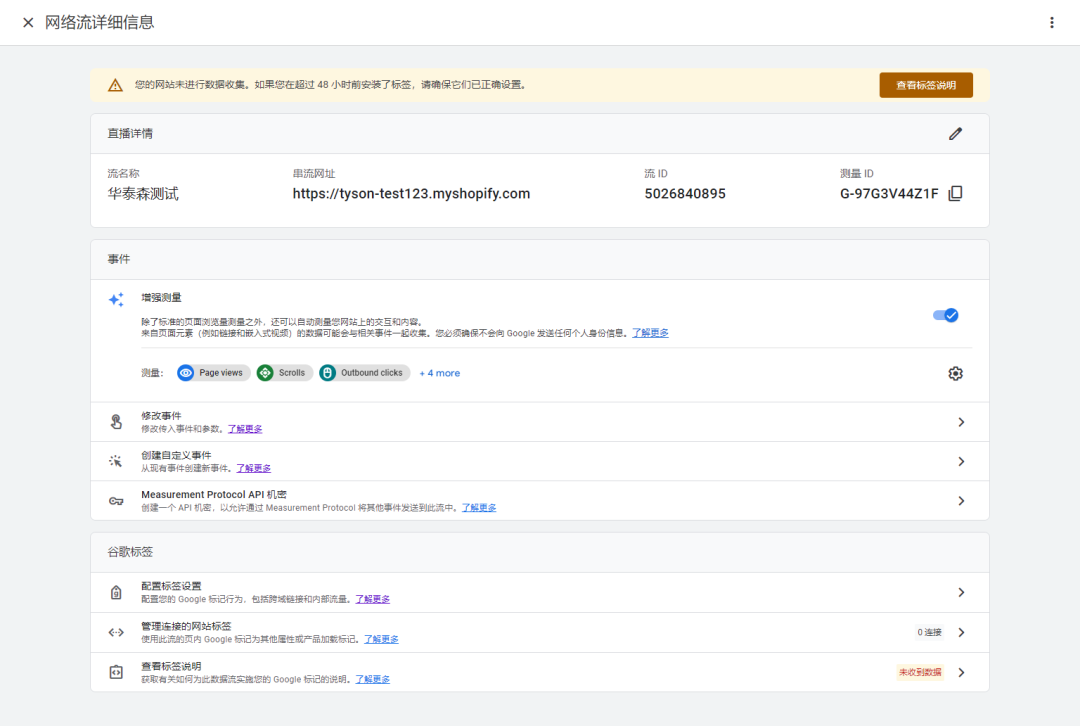Click the pencil edit icon in 直播详情
This screenshot has height=726, width=1080.
[955, 134]
